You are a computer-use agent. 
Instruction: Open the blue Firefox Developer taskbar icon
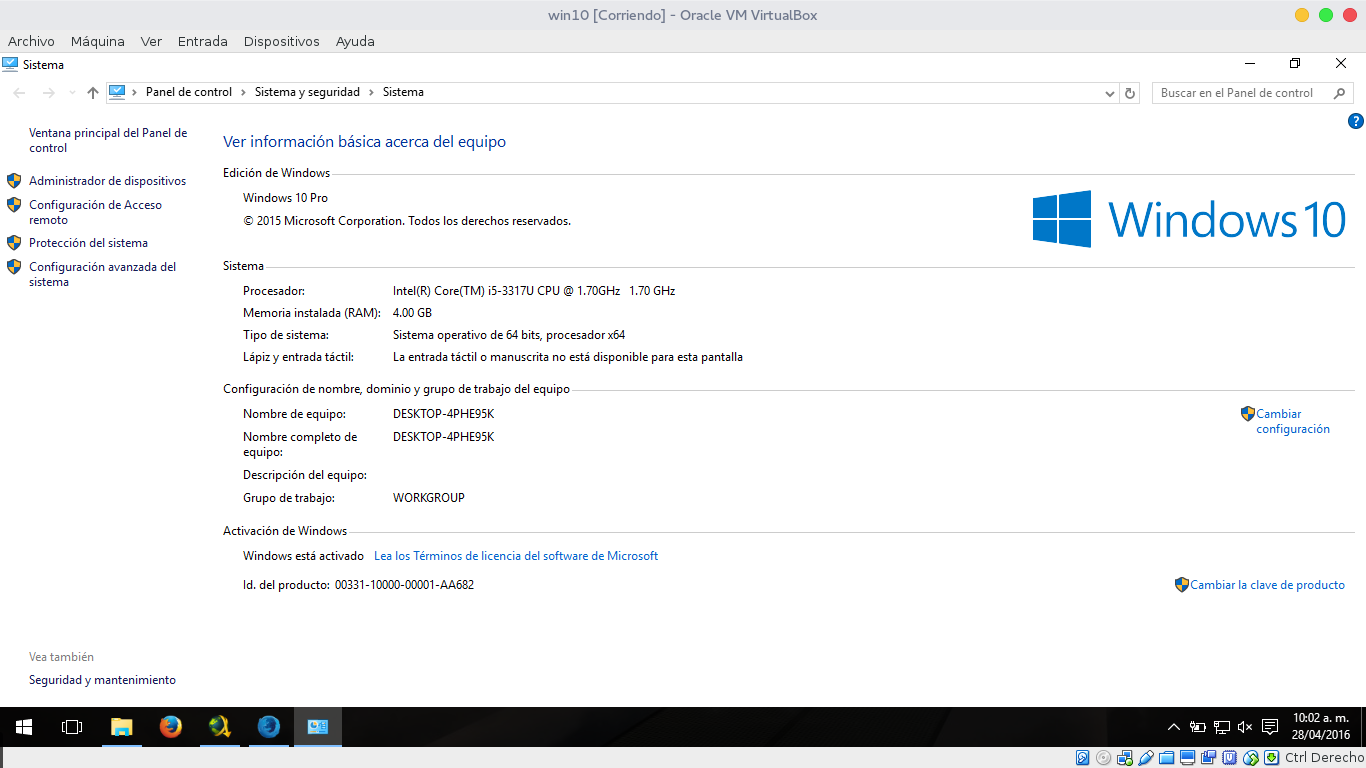pos(268,727)
